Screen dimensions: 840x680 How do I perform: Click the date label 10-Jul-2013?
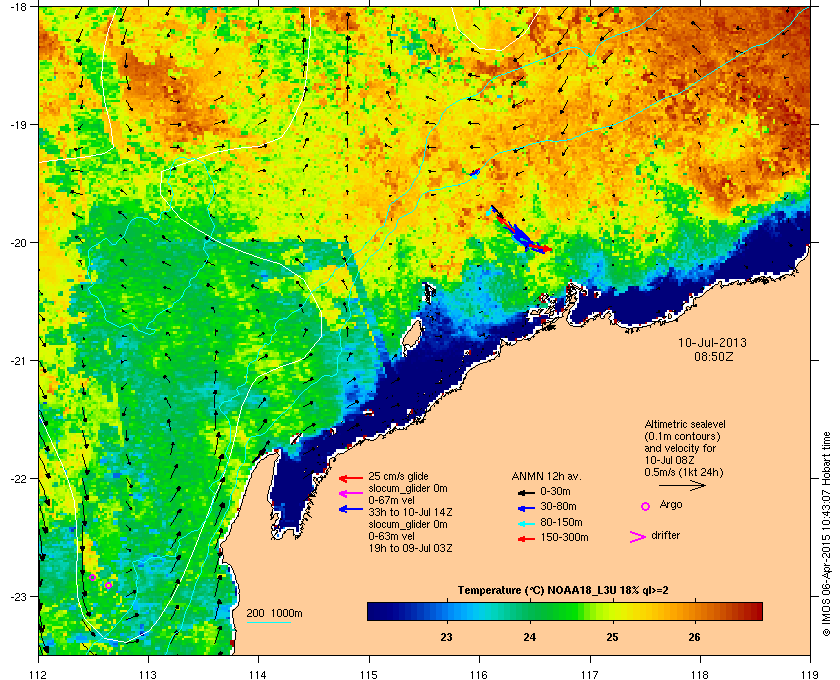coord(712,343)
